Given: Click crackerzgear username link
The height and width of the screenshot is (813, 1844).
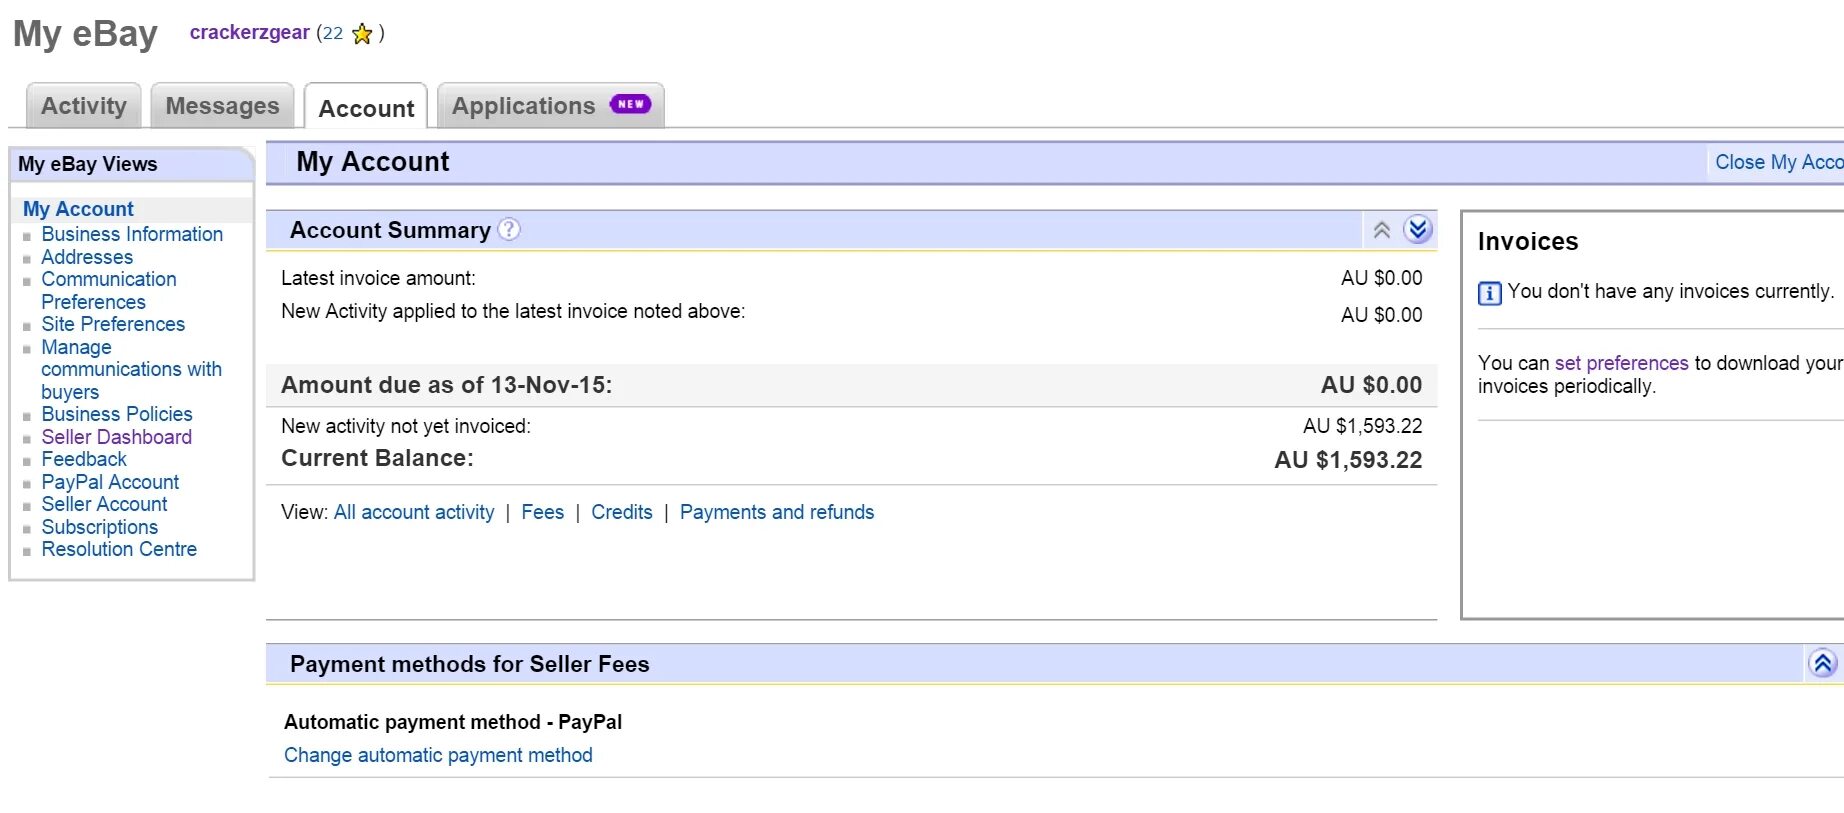Looking at the screenshot, I should [249, 32].
